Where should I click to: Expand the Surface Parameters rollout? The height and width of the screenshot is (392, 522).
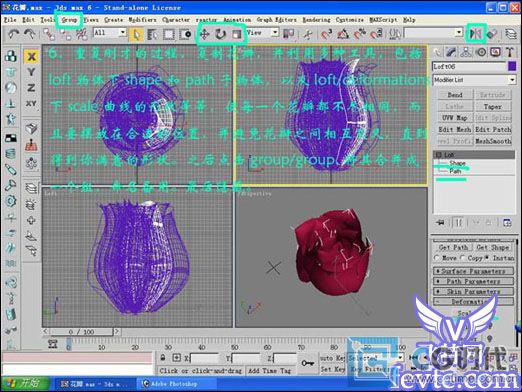pyautogui.click(x=473, y=271)
